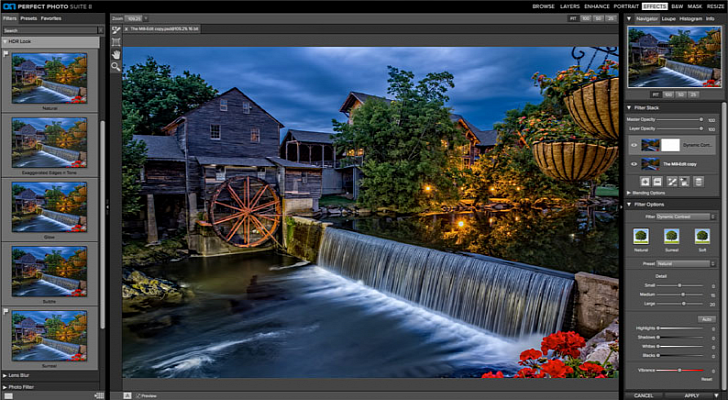Select the Glow preset thumbnail
The width and height of the screenshot is (728, 400).
point(49,207)
